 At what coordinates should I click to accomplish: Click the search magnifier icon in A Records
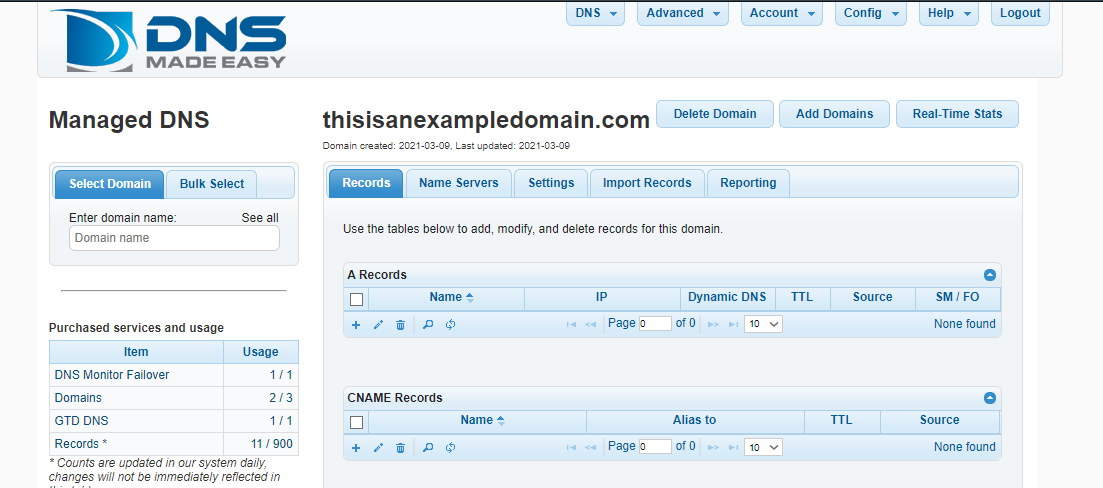click(428, 324)
